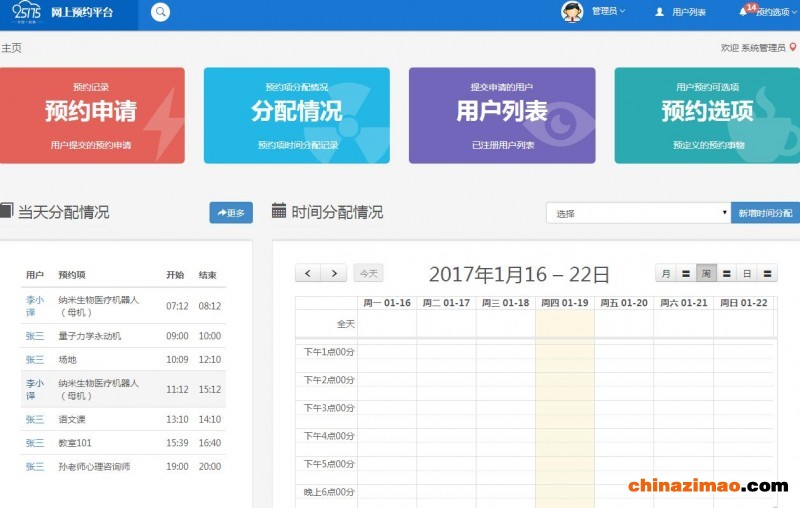Click user link 李小泽 in first table row
The width and height of the screenshot is (800, 508).
coord(34,305)
